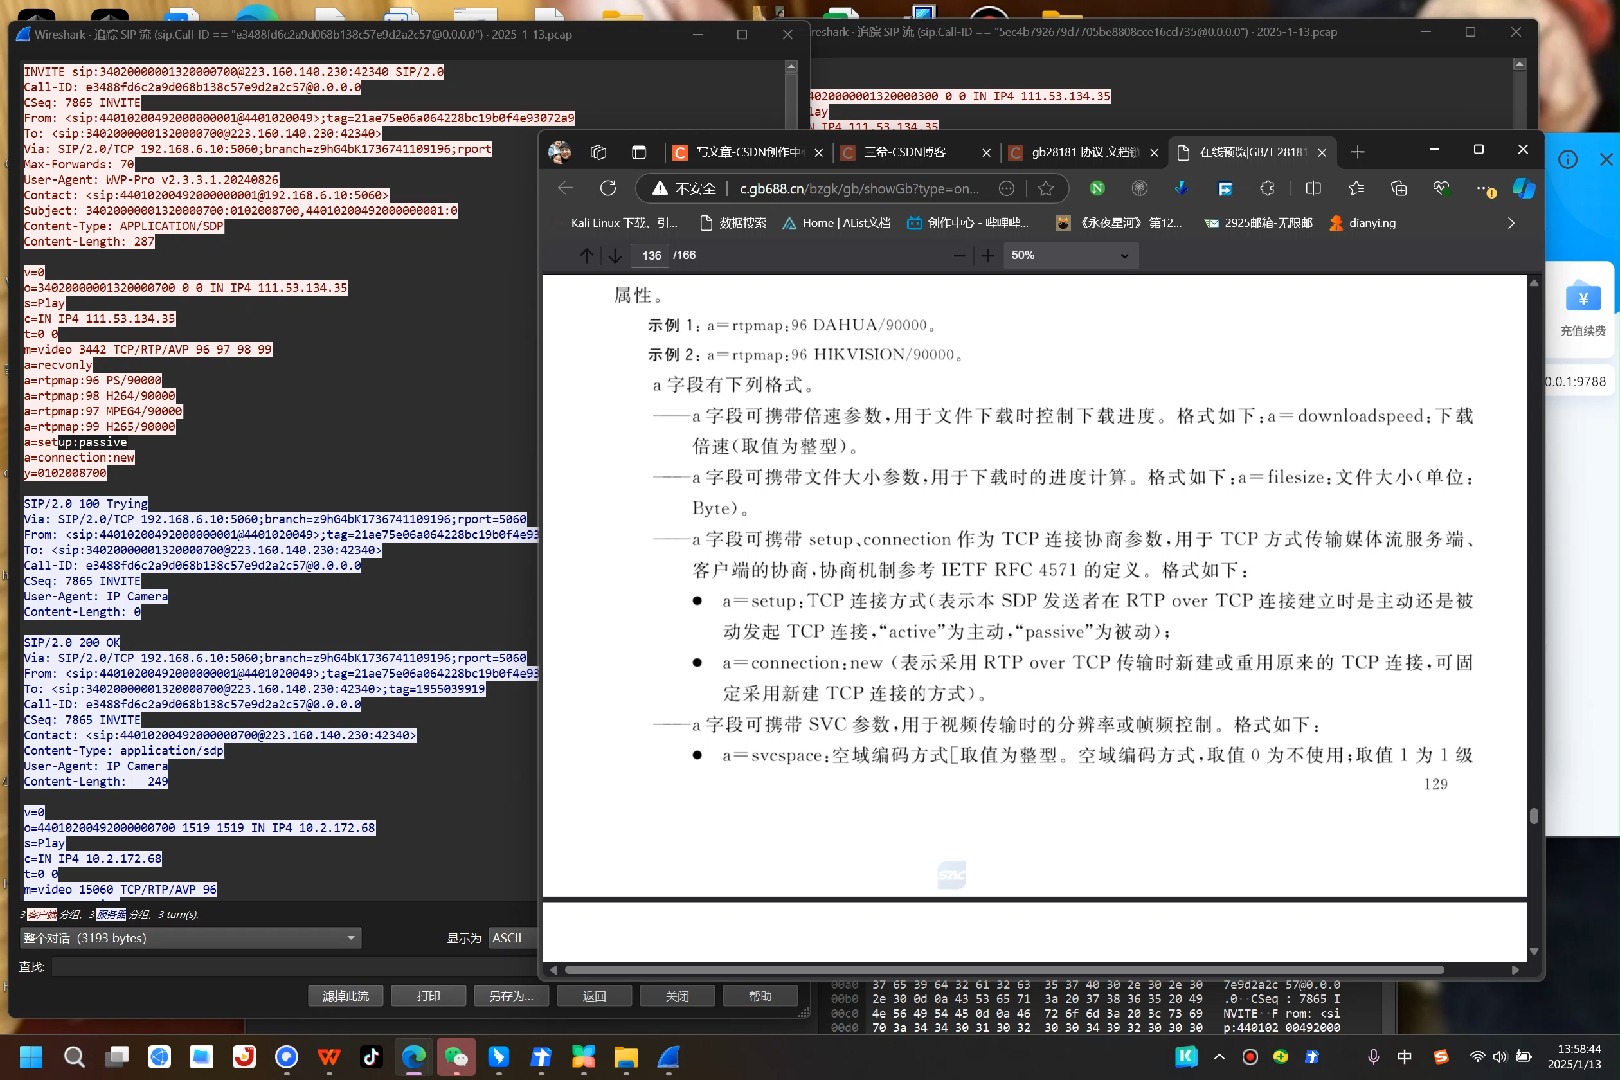Open File Explorer from the taskbar

[x=626, y=1057]
